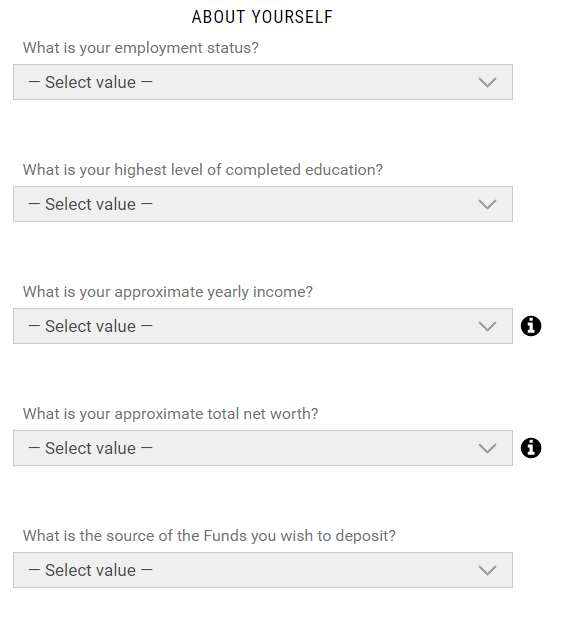Click the 'source of the Funds' question label
Image resolution: width=569 pixels, height=623 pixels.
coord(209,536)
